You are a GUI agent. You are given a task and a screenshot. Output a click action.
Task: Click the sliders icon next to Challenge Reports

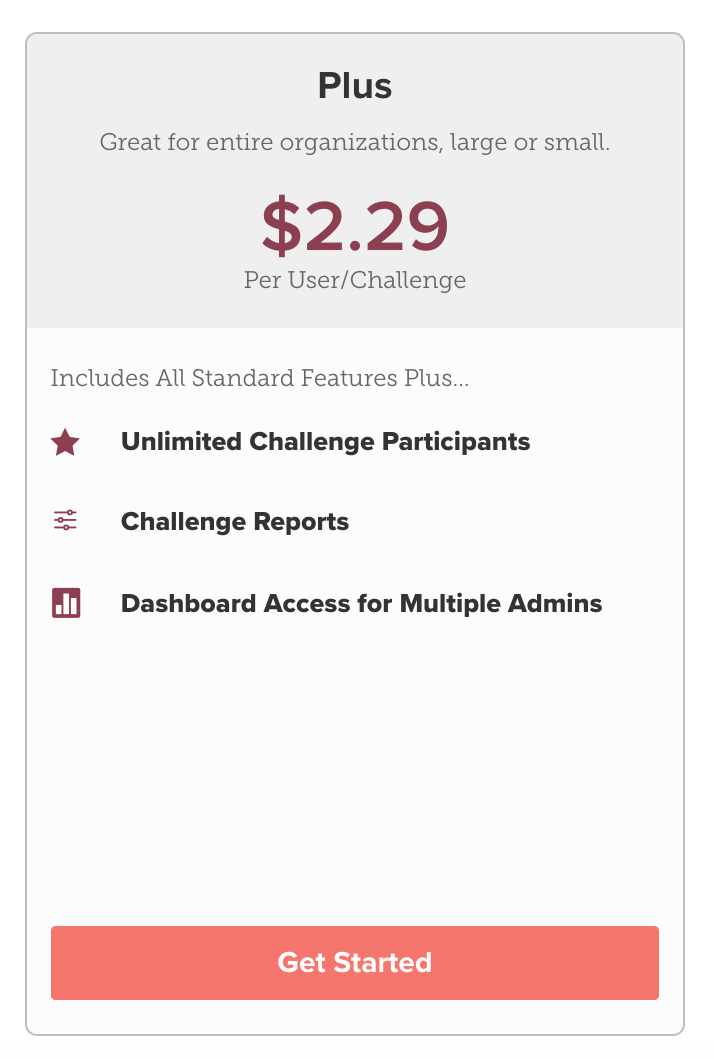(66, 520)
